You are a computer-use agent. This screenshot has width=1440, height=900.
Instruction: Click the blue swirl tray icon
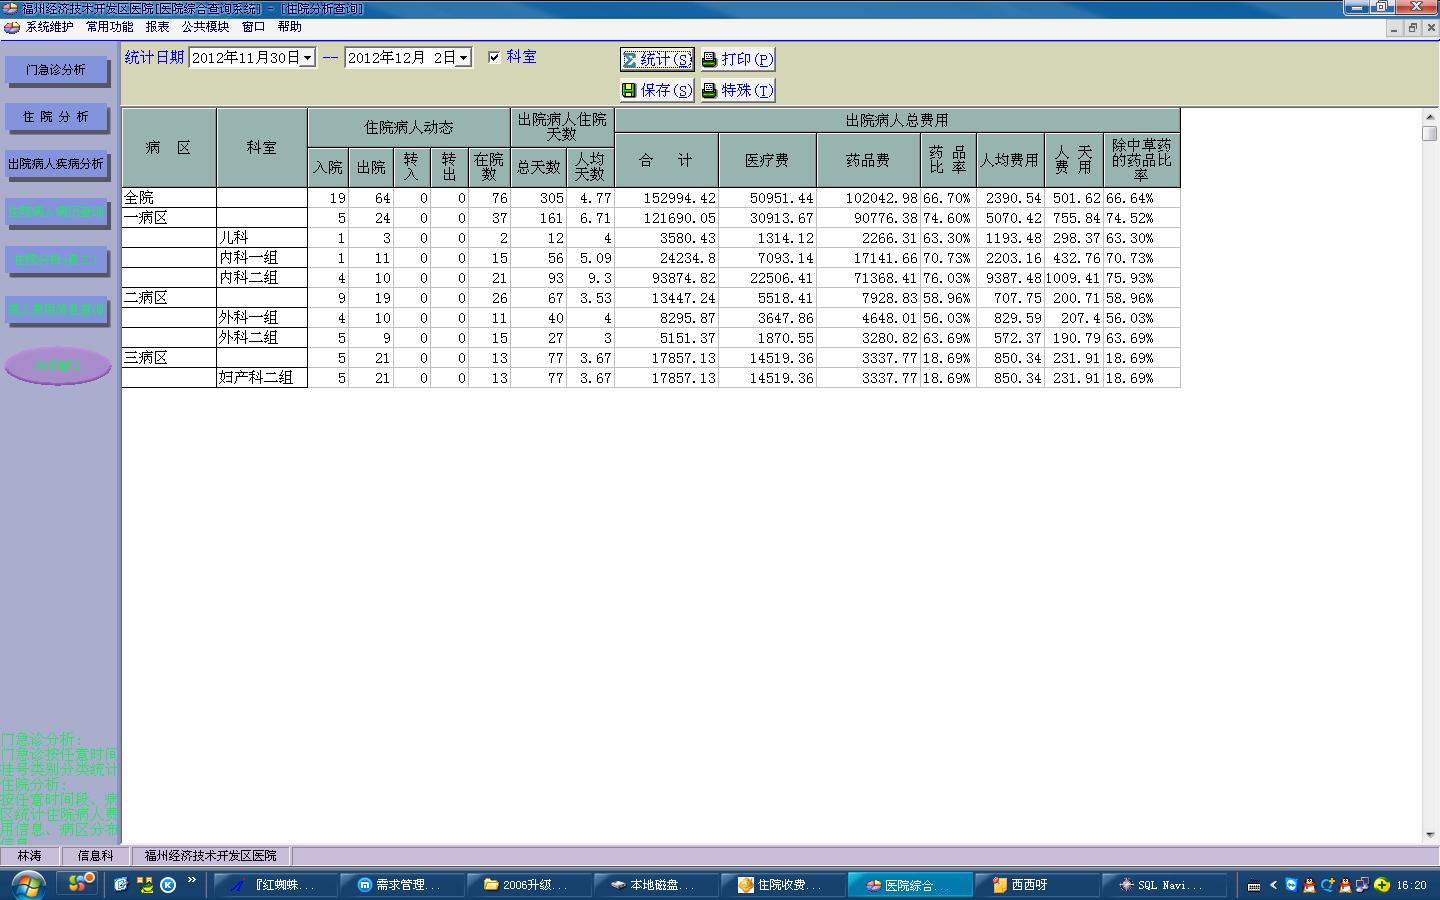pos(1328,885)
